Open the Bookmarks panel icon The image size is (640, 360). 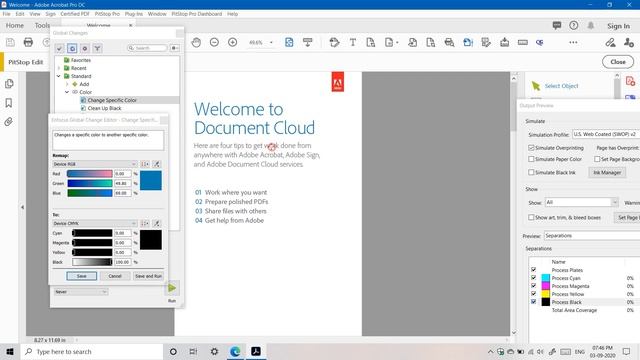[9, 103]
